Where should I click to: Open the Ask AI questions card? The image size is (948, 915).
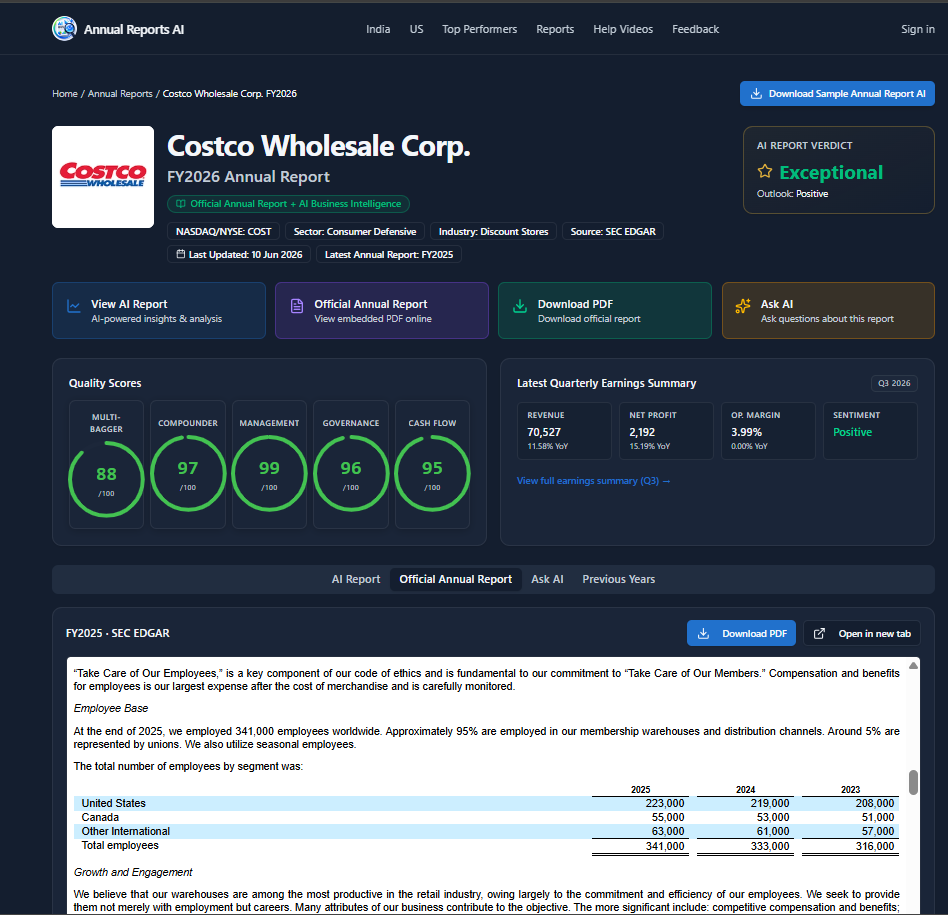coord(828,310)
